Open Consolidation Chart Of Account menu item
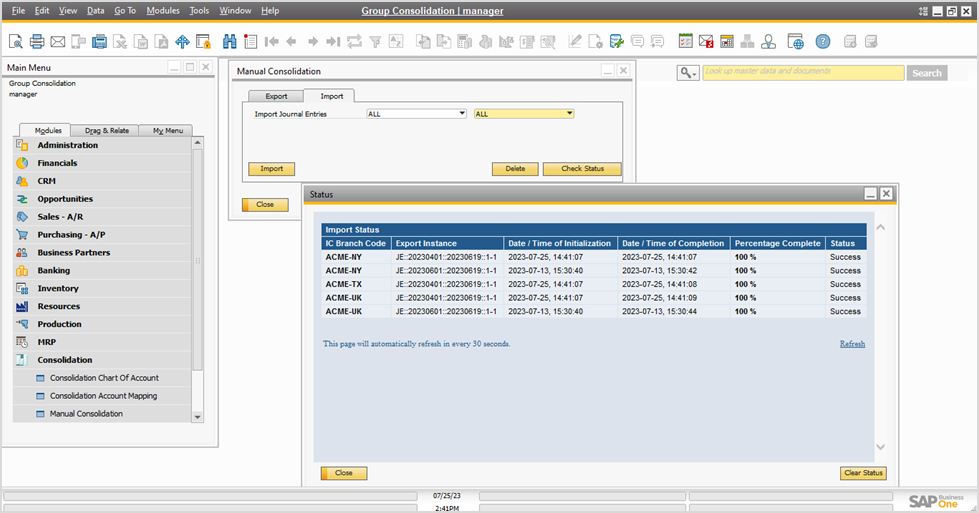Image resolution: width=979 pixels, height=513 pixels. 104,378
